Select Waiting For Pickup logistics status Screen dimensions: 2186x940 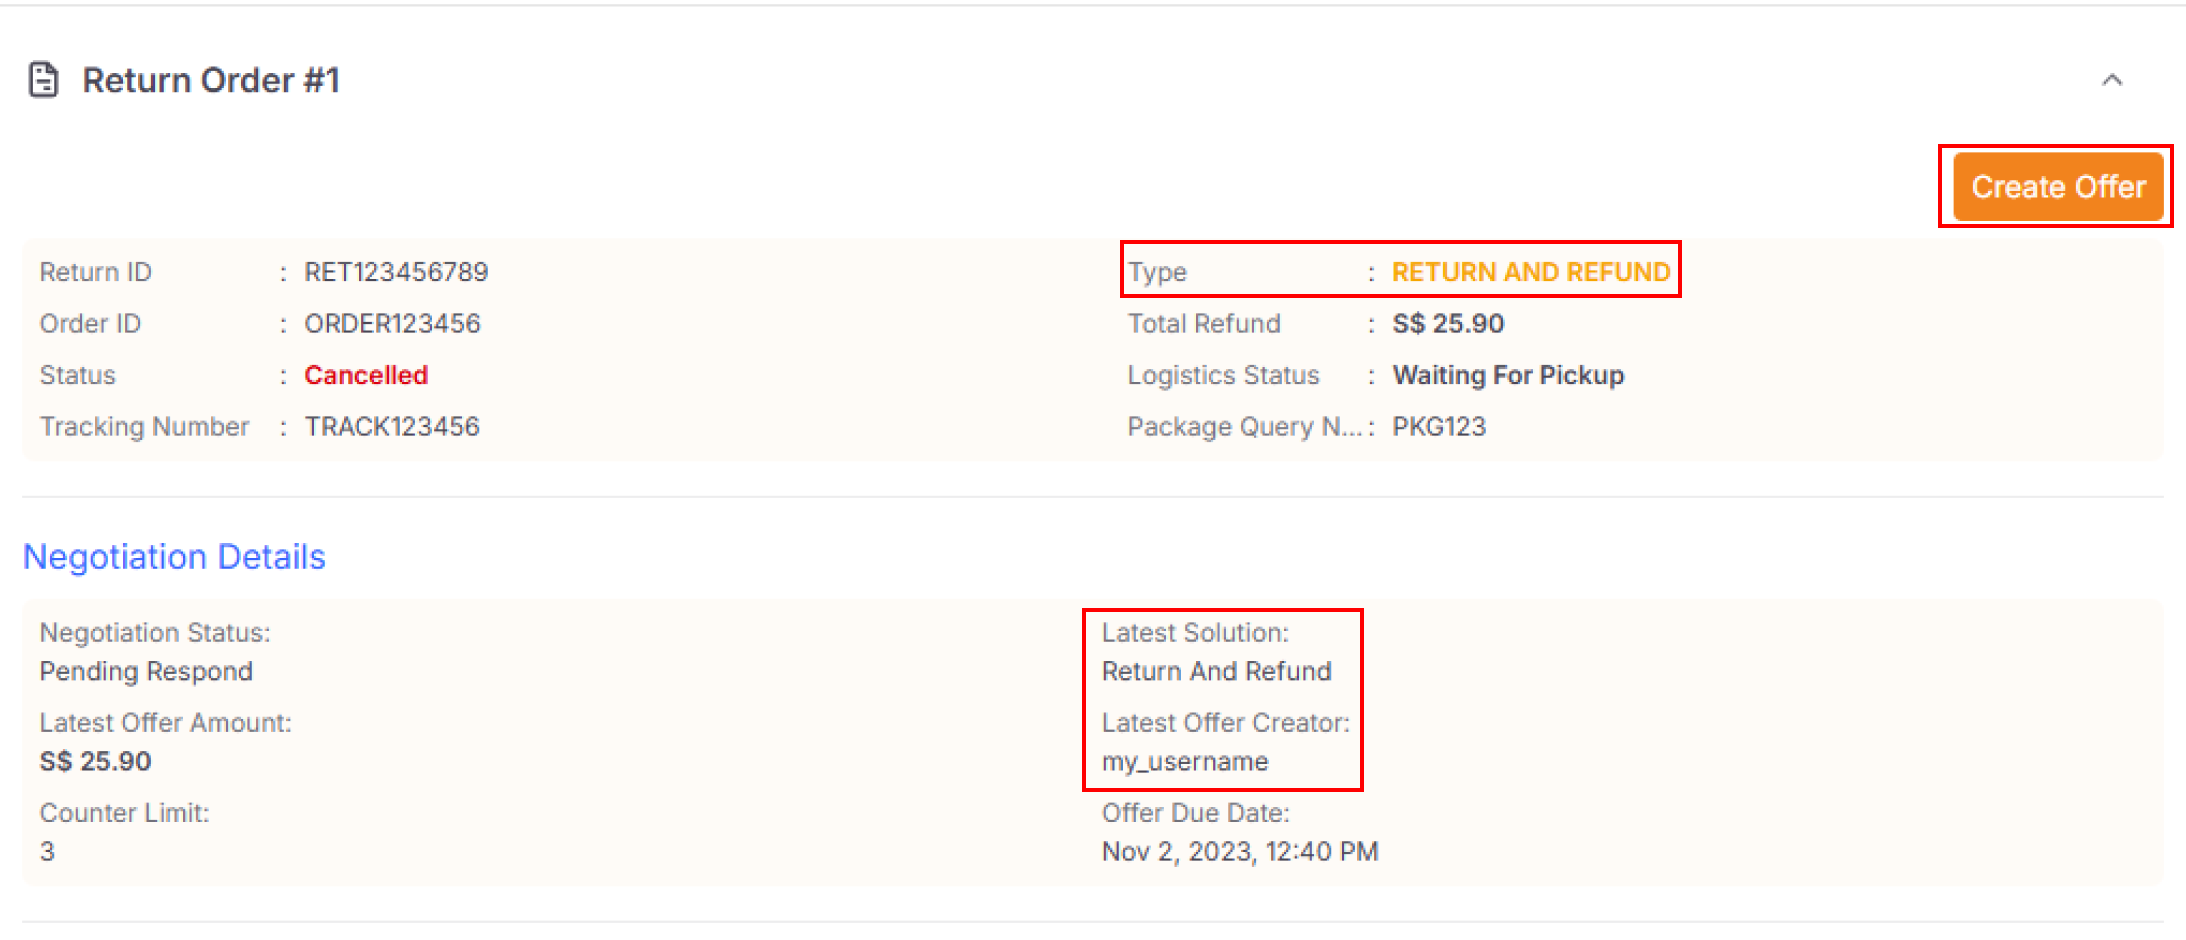(x=1507, y=375)
